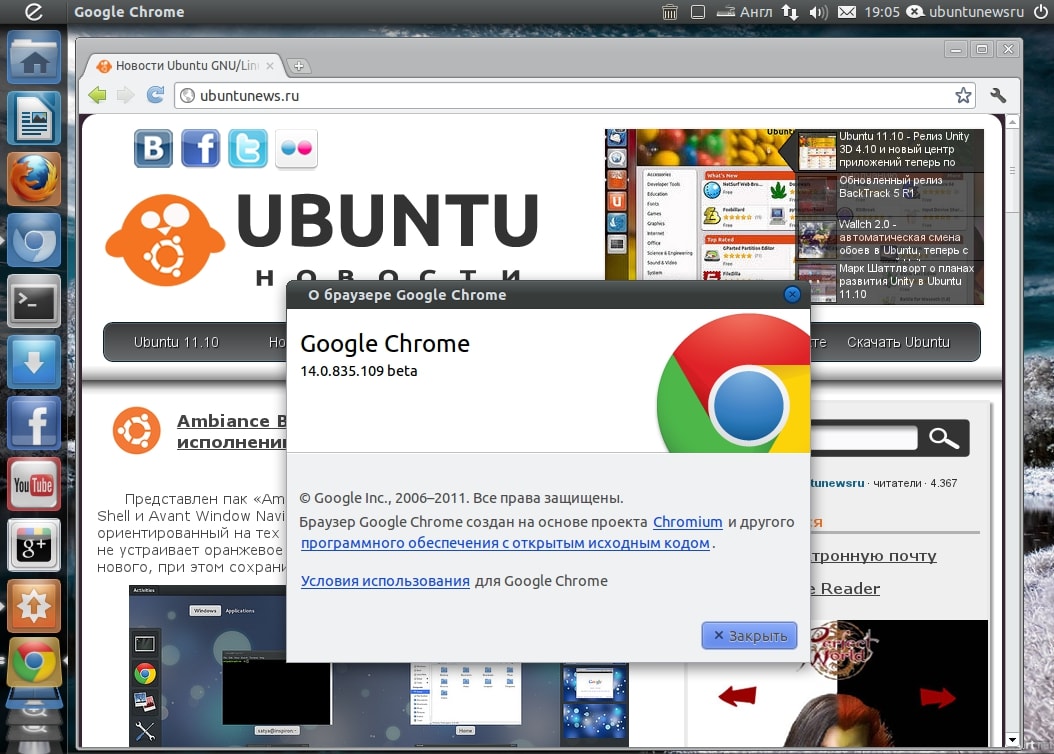The height and width of the screenshot is (754, 1054).
Task: Open the Ubuntu 11.10 menu item
Action: [x=176, y=342]
